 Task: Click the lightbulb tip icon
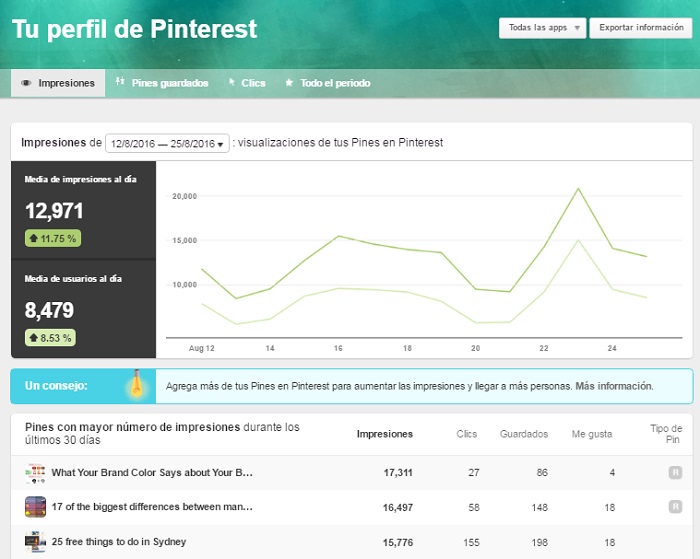[135, 385]
